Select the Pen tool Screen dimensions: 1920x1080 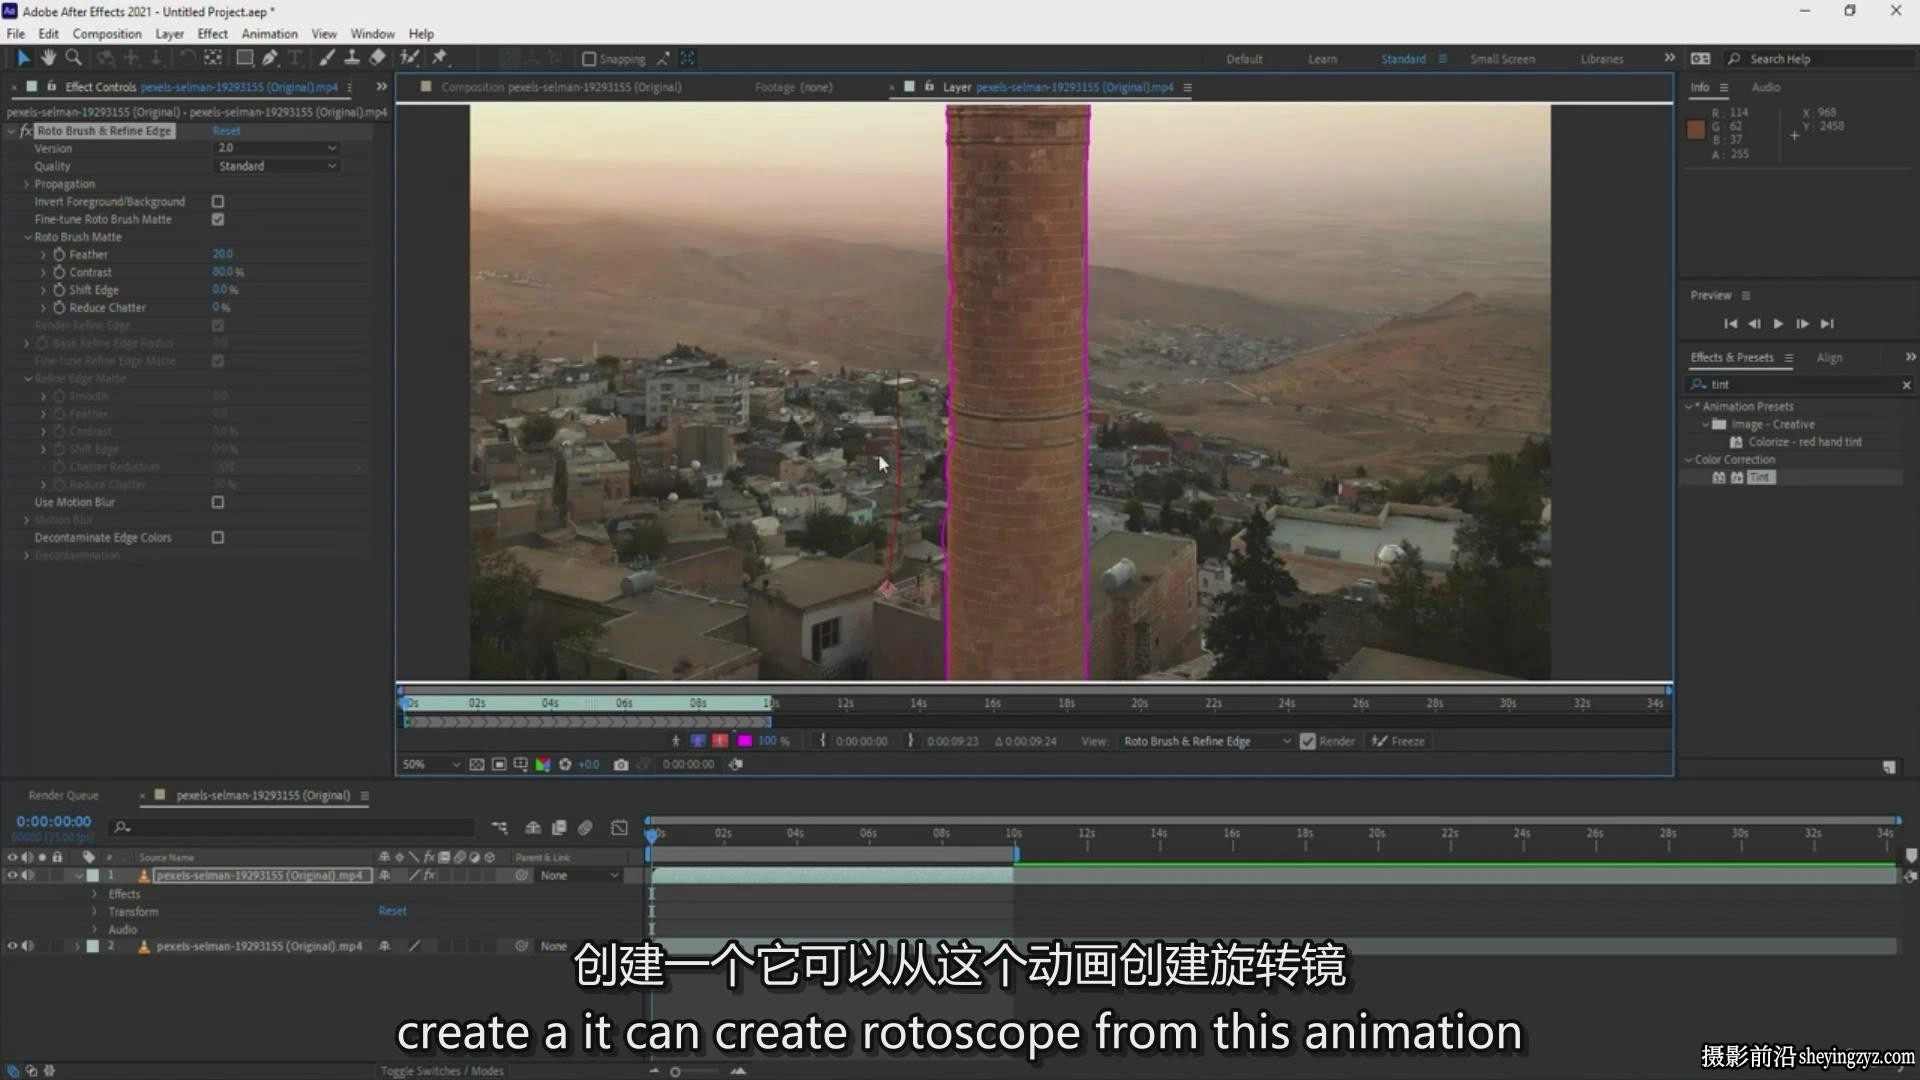point(270,58)
